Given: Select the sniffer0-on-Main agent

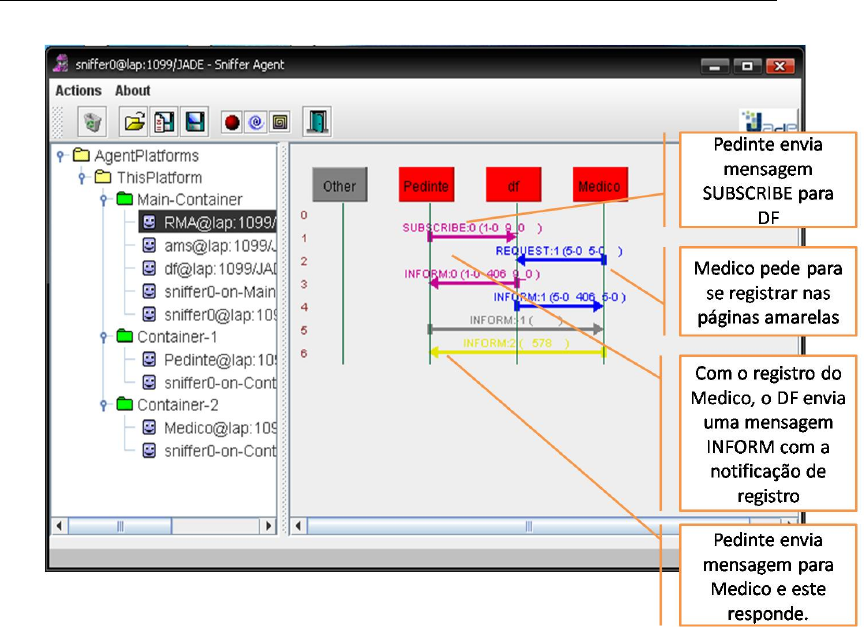Looking at the screenshot, I should click(209, 291).
